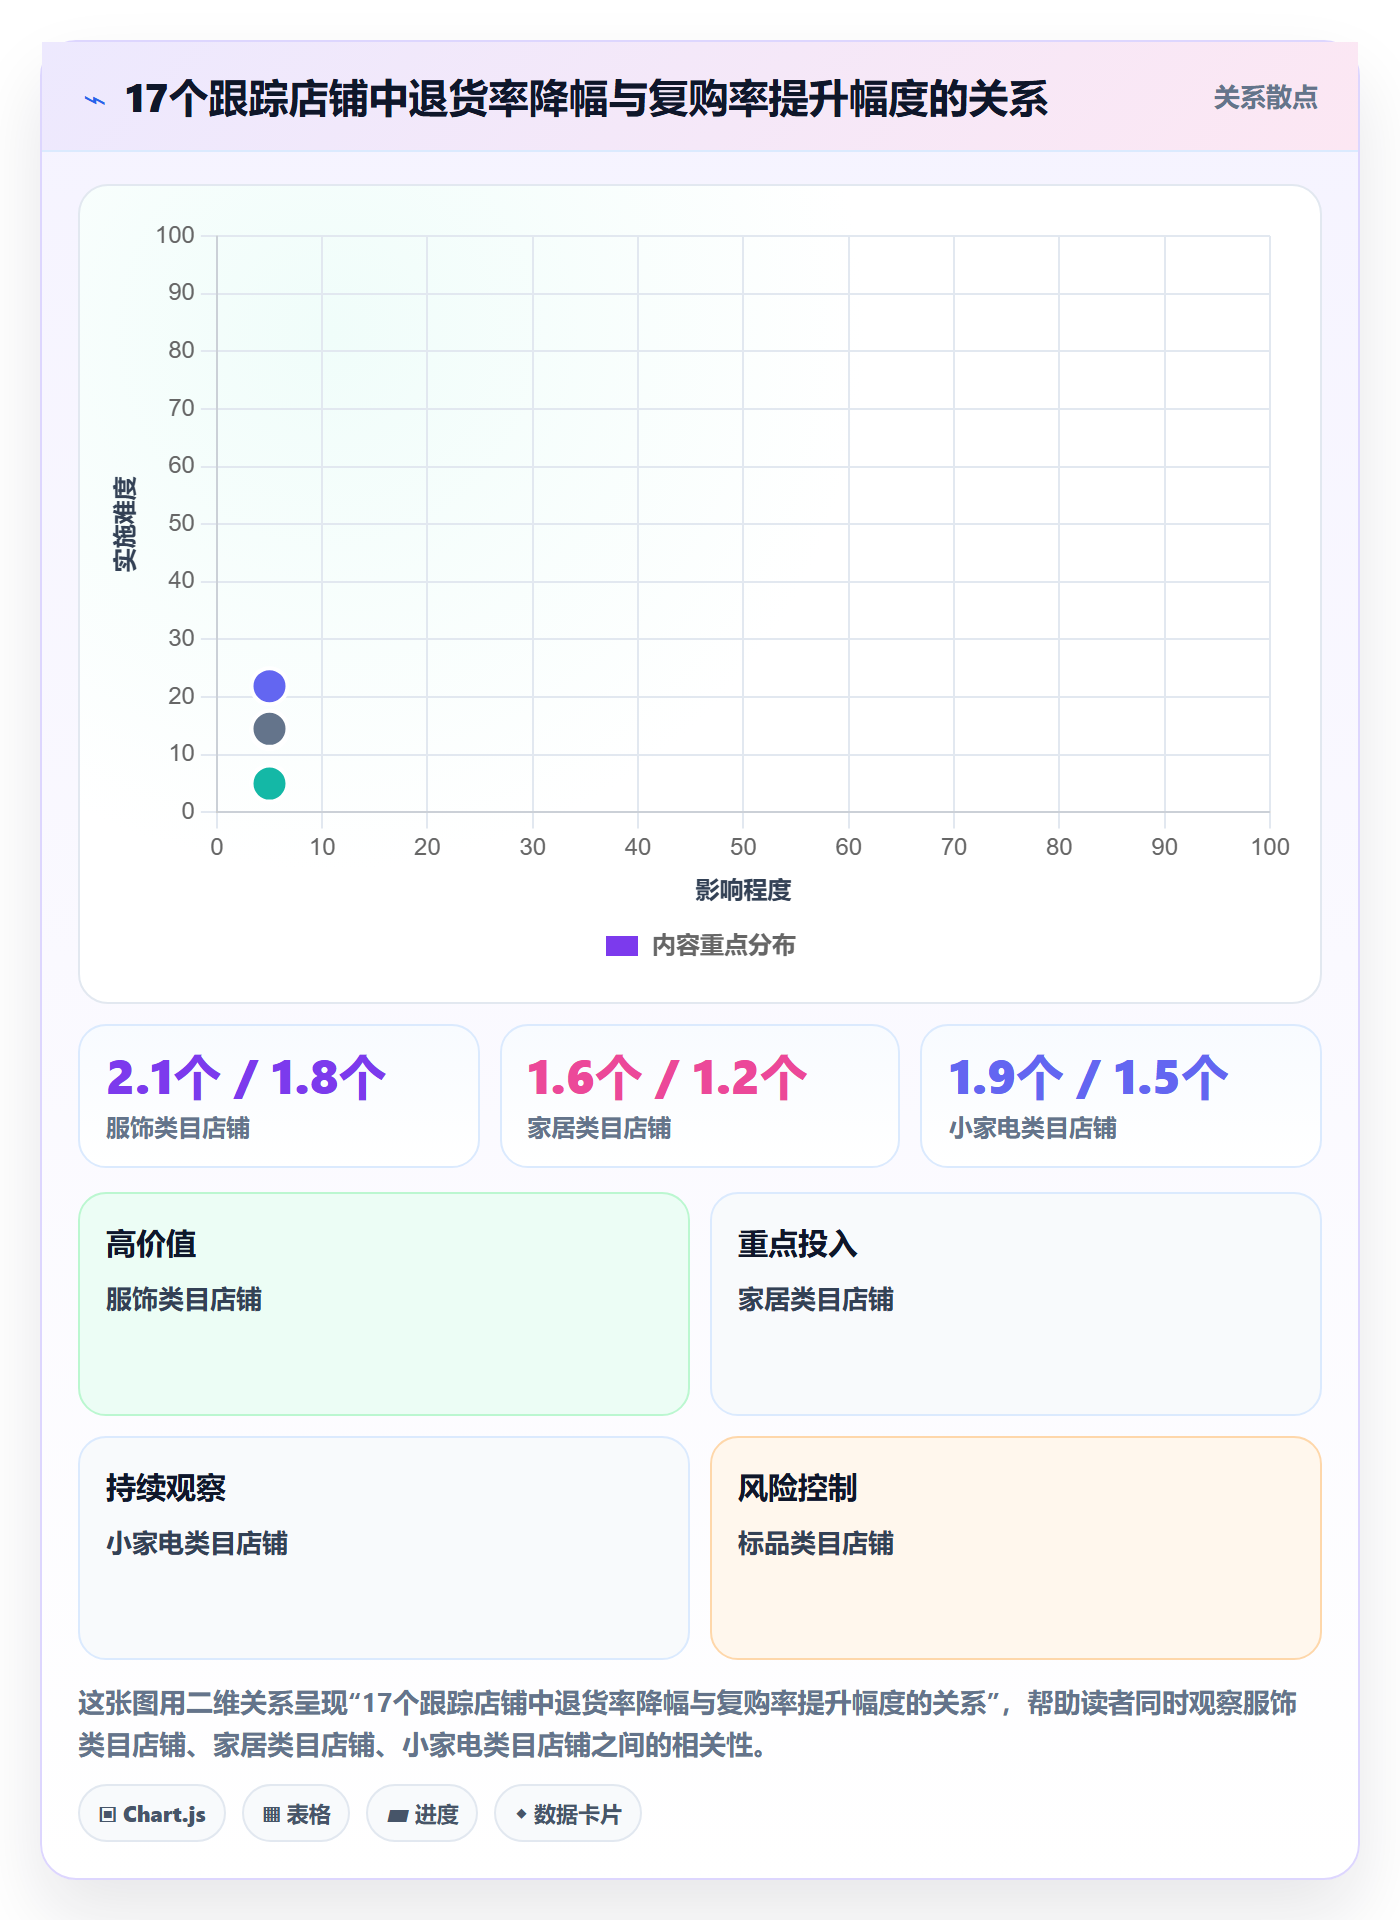Select the 持续观察 quadrant card
Viewport: 1400px width, 1920px height.
384,1548
